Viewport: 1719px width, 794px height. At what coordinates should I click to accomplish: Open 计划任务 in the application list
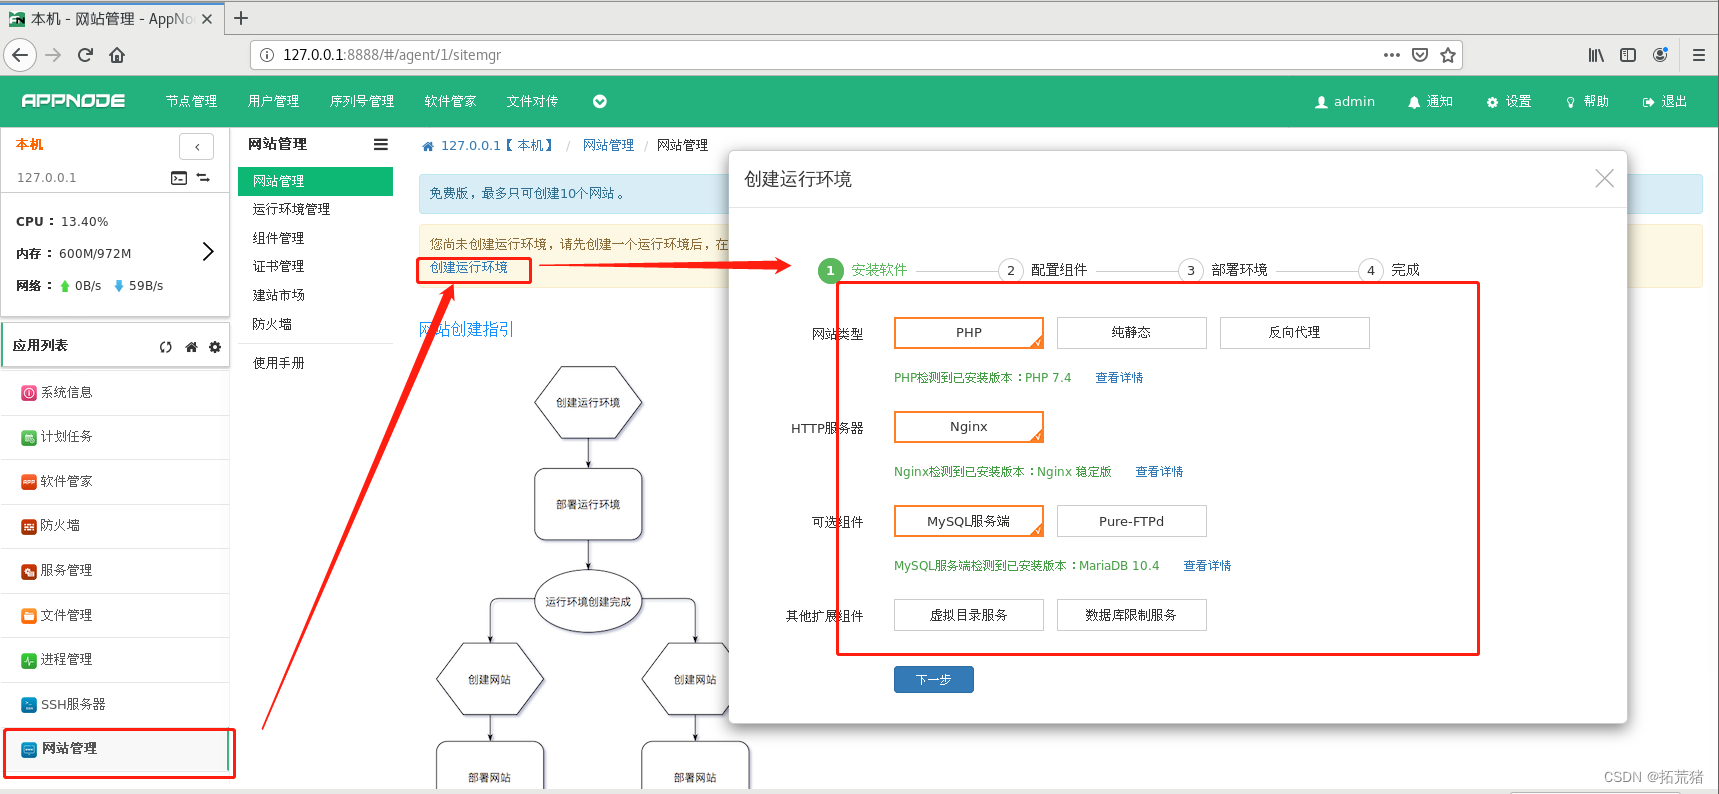115,437
